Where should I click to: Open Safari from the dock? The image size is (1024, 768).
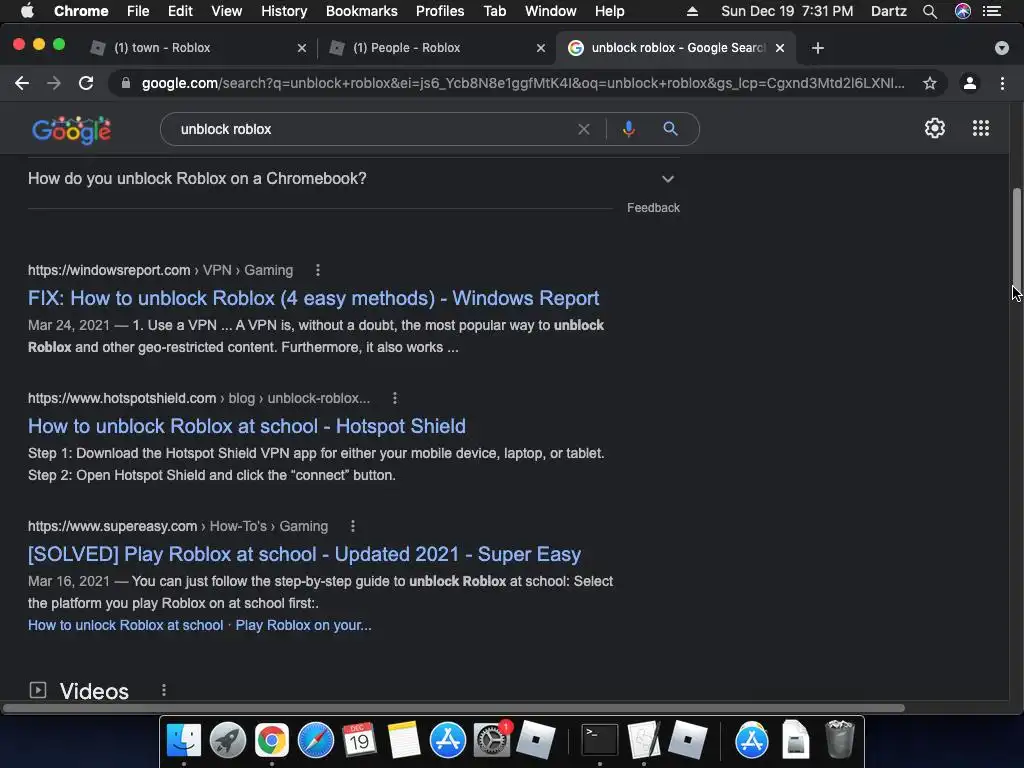(x=315, y=740)
